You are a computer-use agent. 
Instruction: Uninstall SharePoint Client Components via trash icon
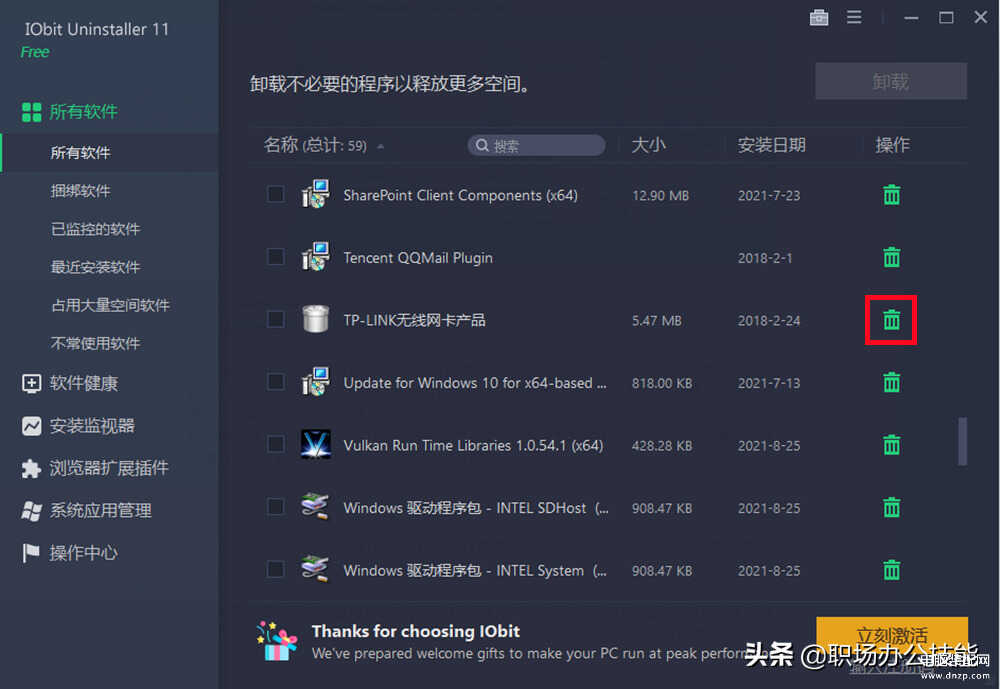892,195
